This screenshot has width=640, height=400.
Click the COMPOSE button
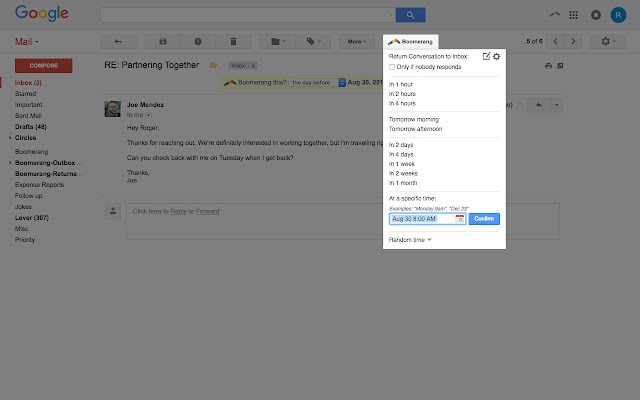tap(44, 65)
